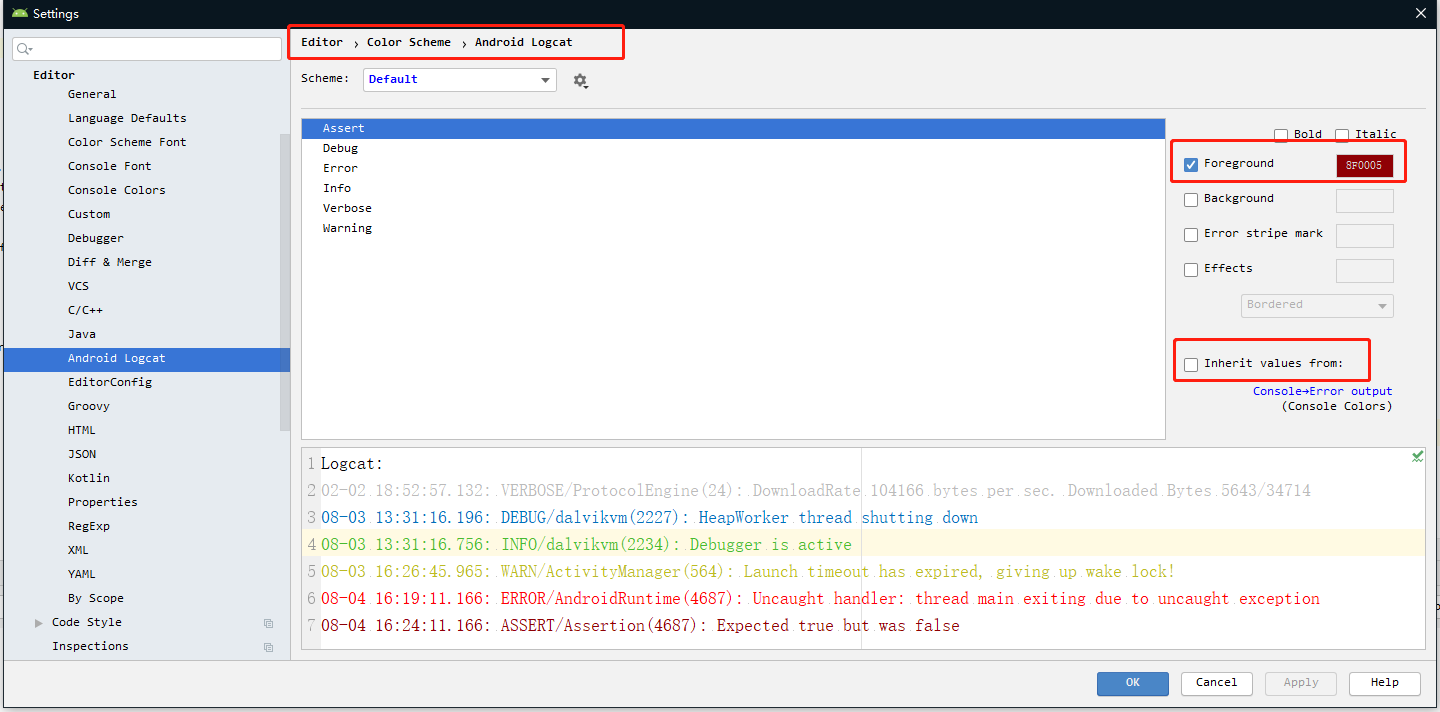Click the Cancel button
Image resolution: width=1440 pixels, height=712 pixels.
tap(1216, 683)
